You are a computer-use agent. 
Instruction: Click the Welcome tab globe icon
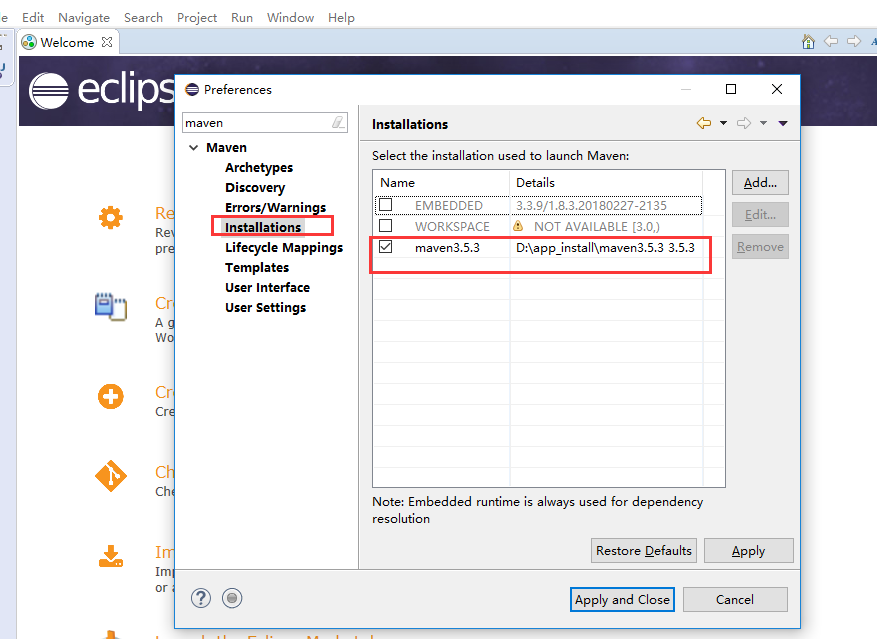coord(29,42)
